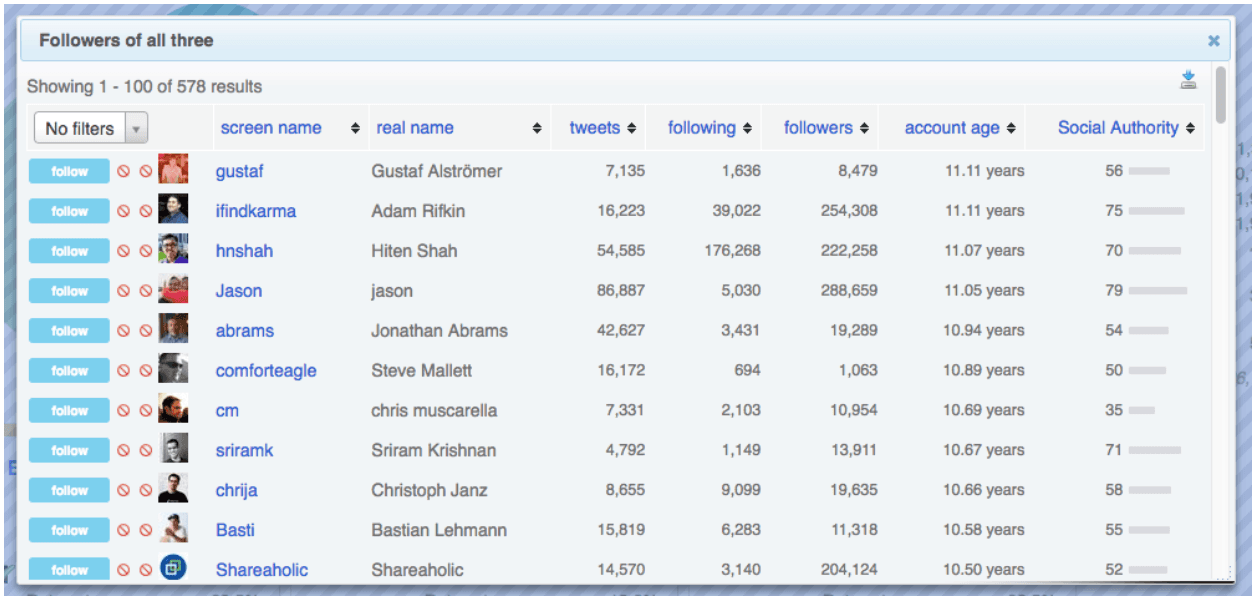Toggle sorting on the tweets column
This screenshot has height=598, width=1258.
point(629,128)
